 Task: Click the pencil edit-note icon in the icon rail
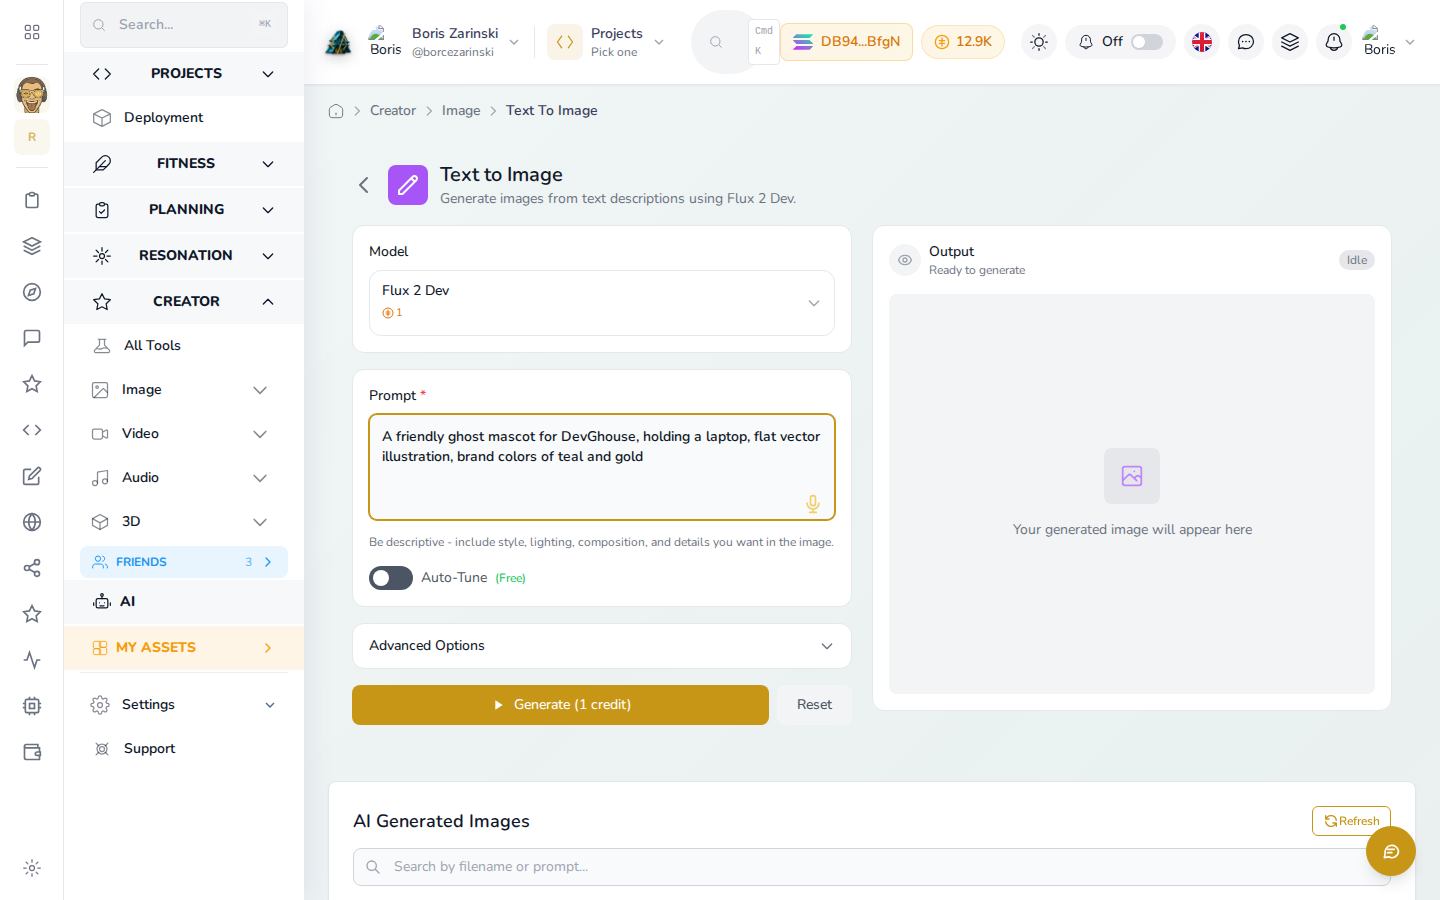pyautogui.click(x=32, y=476)
